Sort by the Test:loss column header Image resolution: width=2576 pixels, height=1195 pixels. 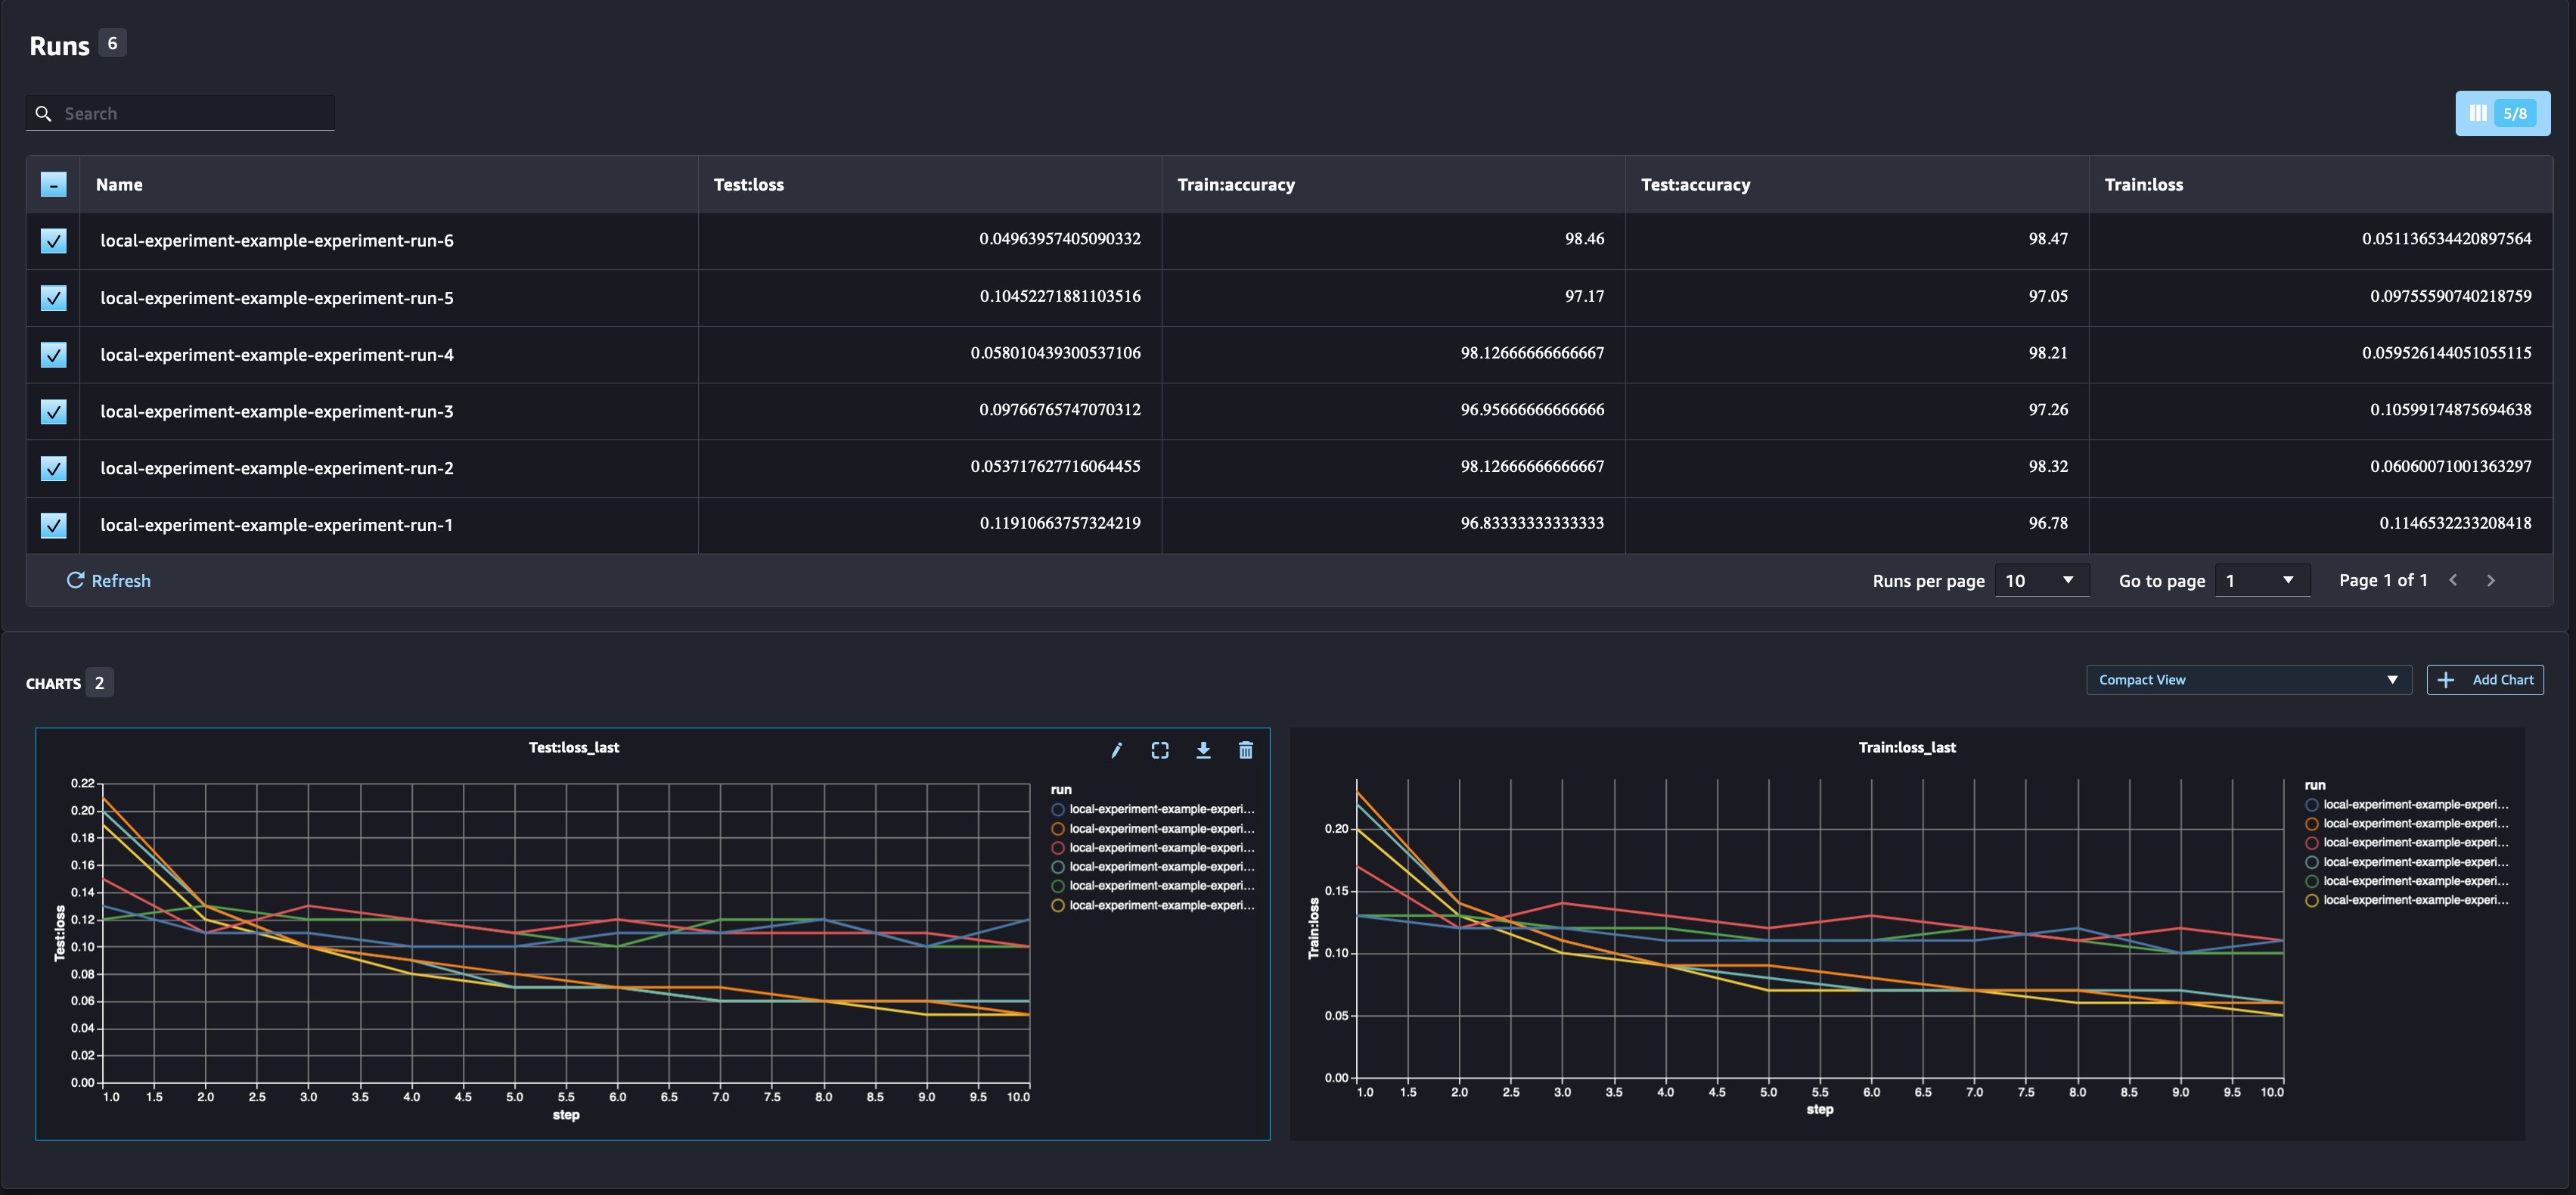point(748,185)
